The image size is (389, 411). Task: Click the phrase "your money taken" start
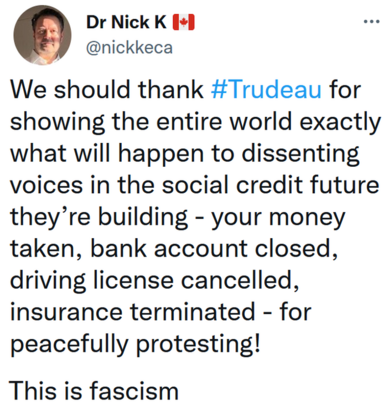pyautogui.click(x=278, y=218)
